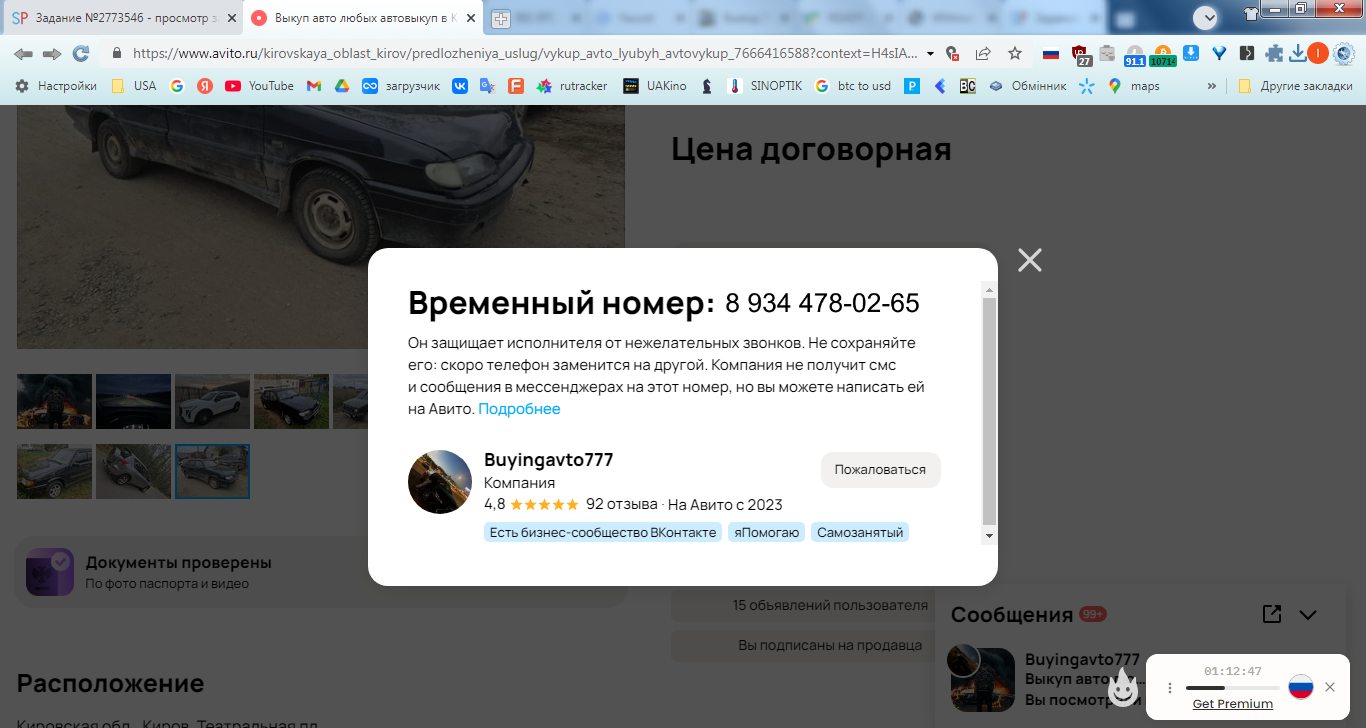Collapse the Сообщения panel with chevron
1366x728 pixels.
click(x=1308, y=615)
